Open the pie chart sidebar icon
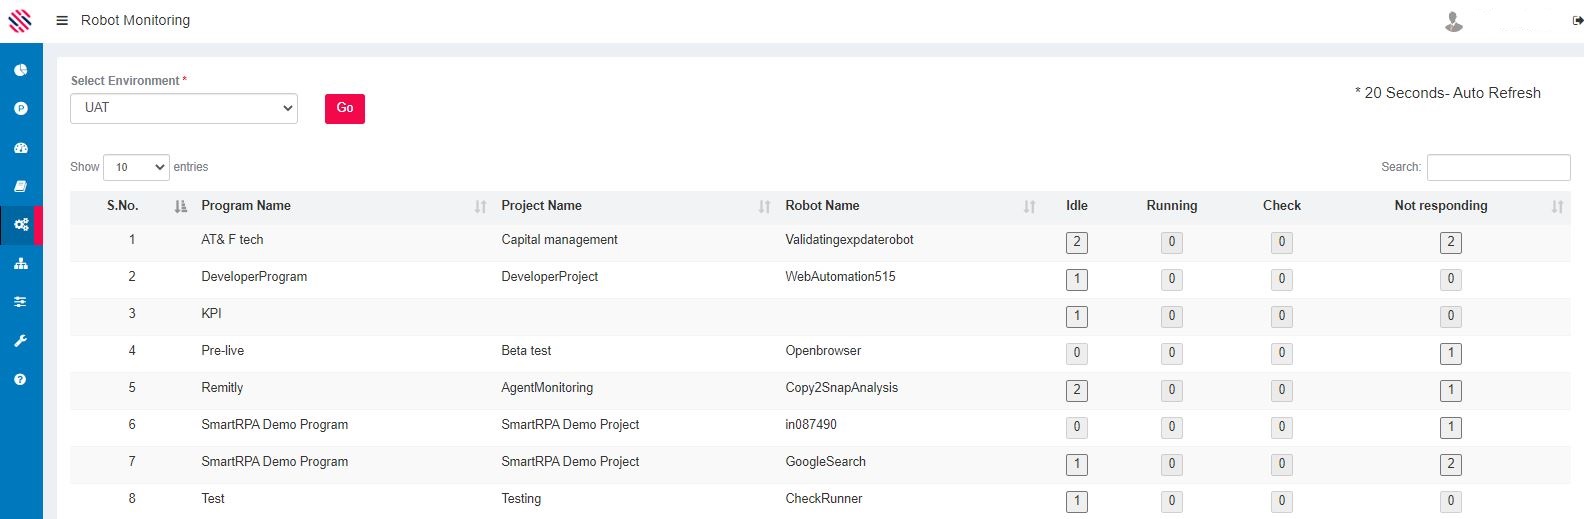1584x519 pixels. pos(21,70)
